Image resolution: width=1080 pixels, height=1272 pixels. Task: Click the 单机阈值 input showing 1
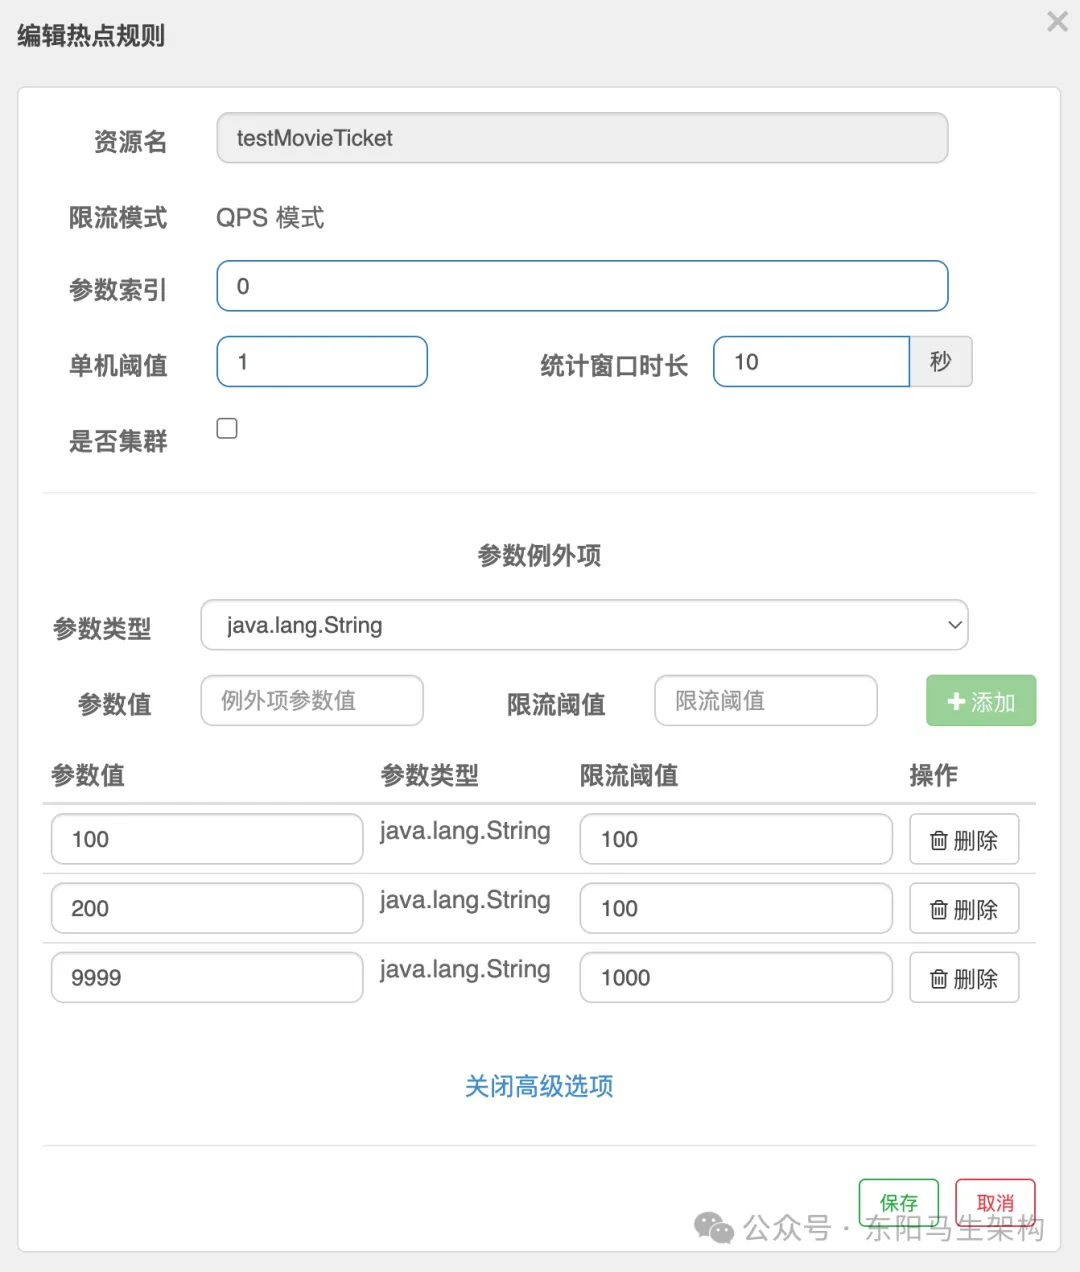(x=321, y=362)
